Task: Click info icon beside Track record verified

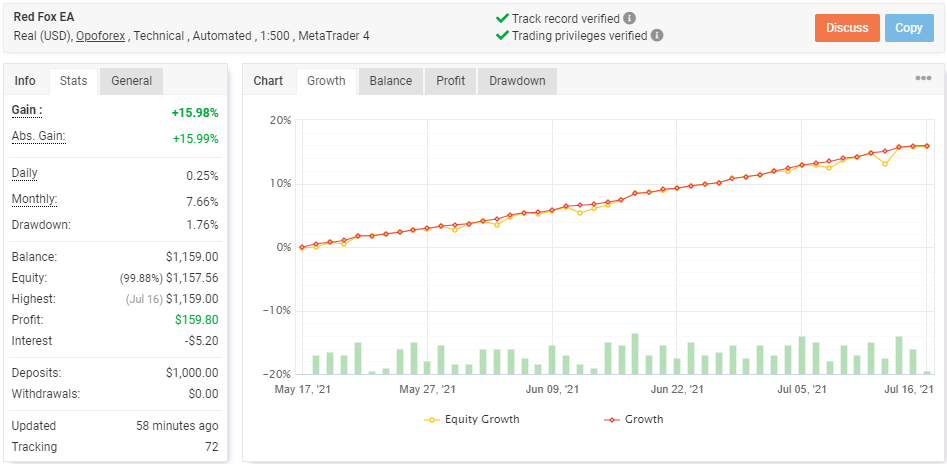Action: [628, 18]
